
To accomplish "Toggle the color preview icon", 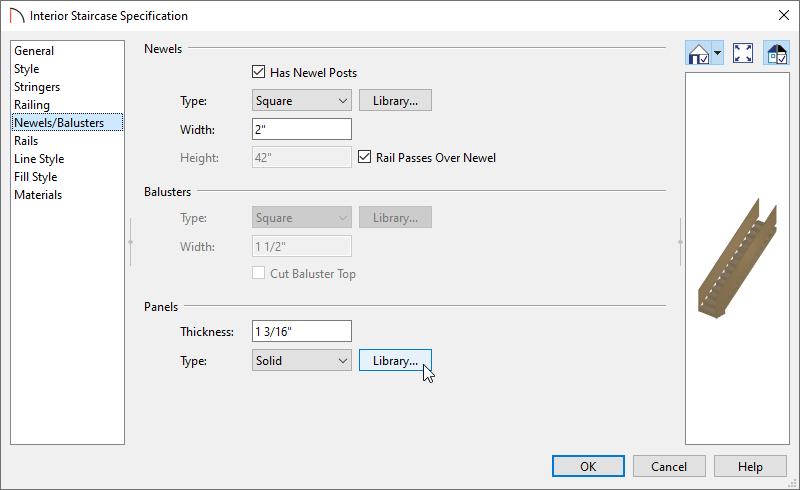I will tap(777, 53).
